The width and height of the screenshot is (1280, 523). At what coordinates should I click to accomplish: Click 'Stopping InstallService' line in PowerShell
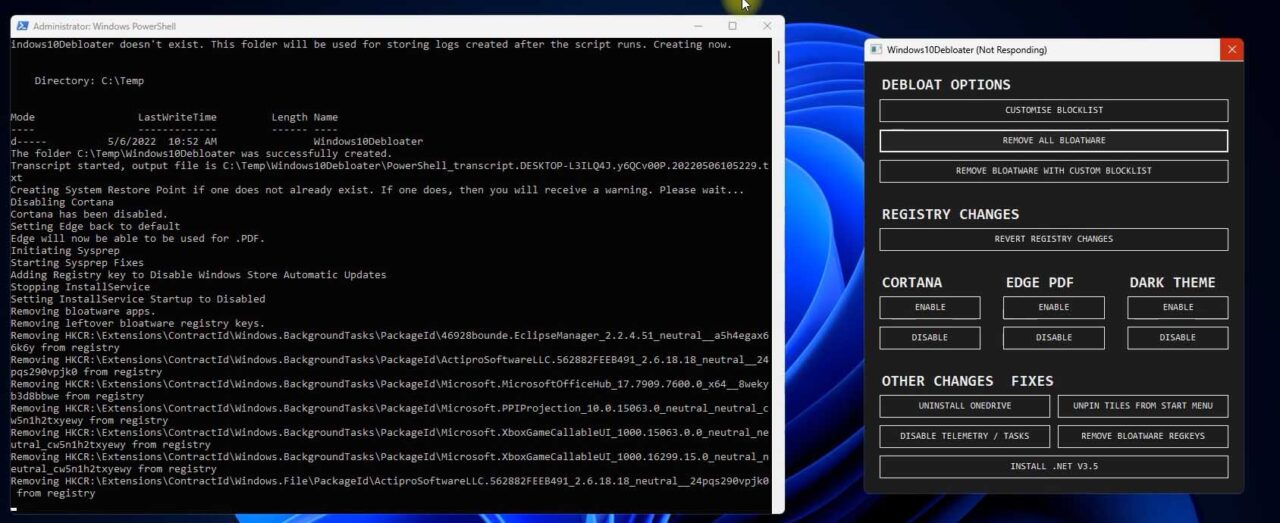point(80,287)
